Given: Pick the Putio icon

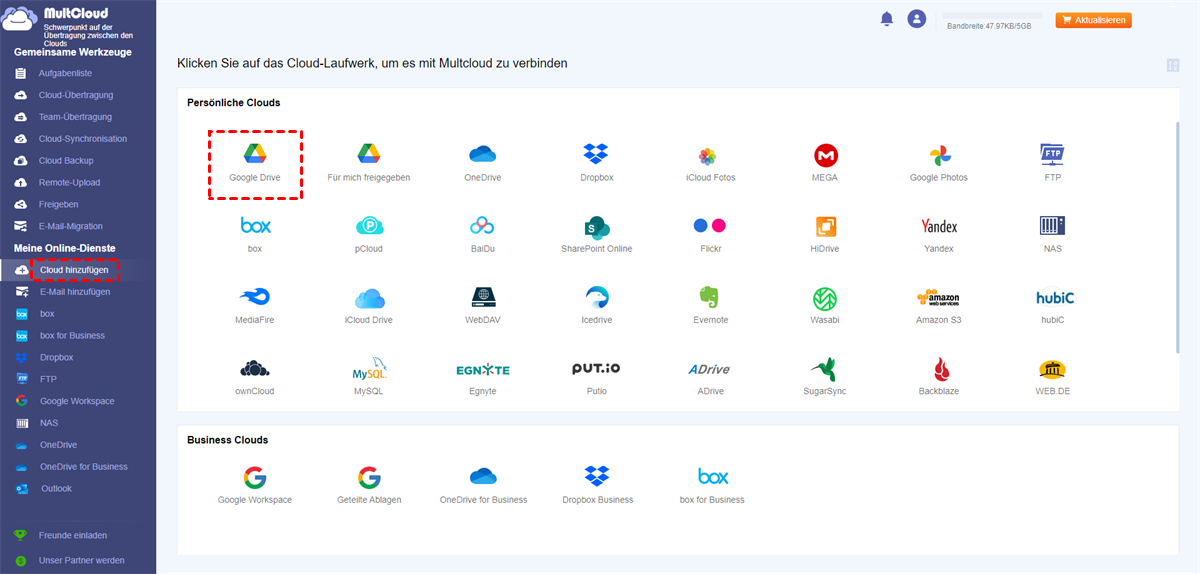Looking at the screenshot, I should click(597, 368).
